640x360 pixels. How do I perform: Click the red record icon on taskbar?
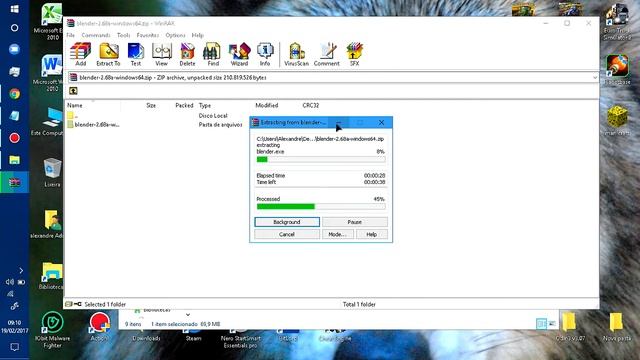14,138
